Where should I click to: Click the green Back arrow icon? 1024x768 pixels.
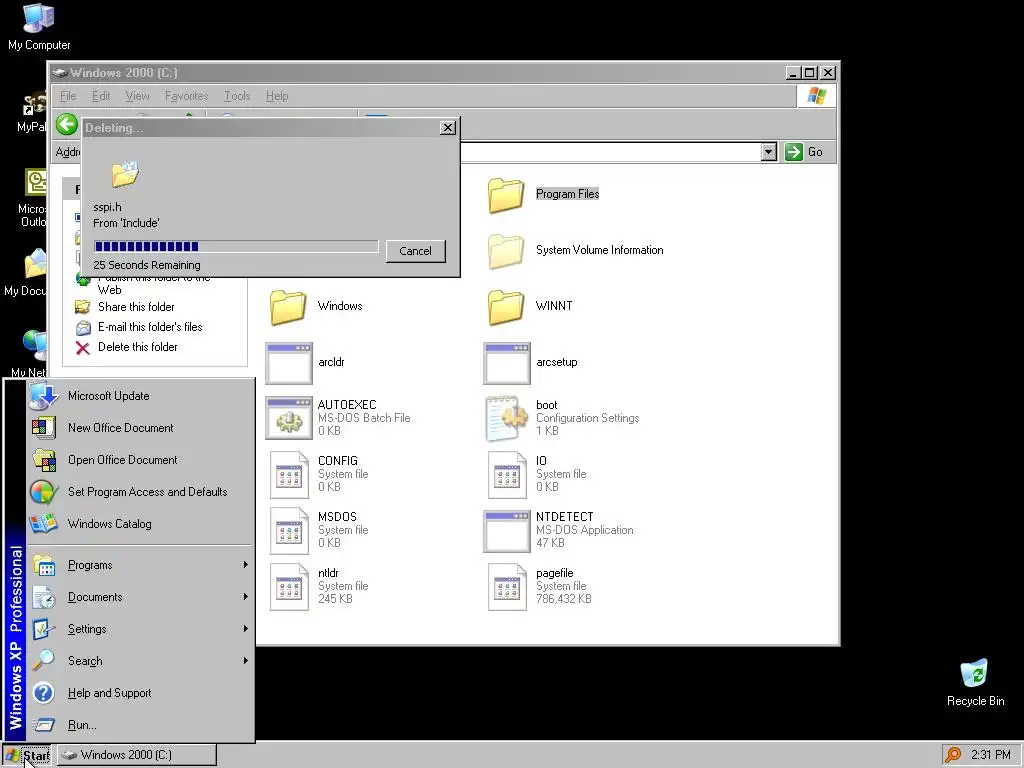(67, 124)
